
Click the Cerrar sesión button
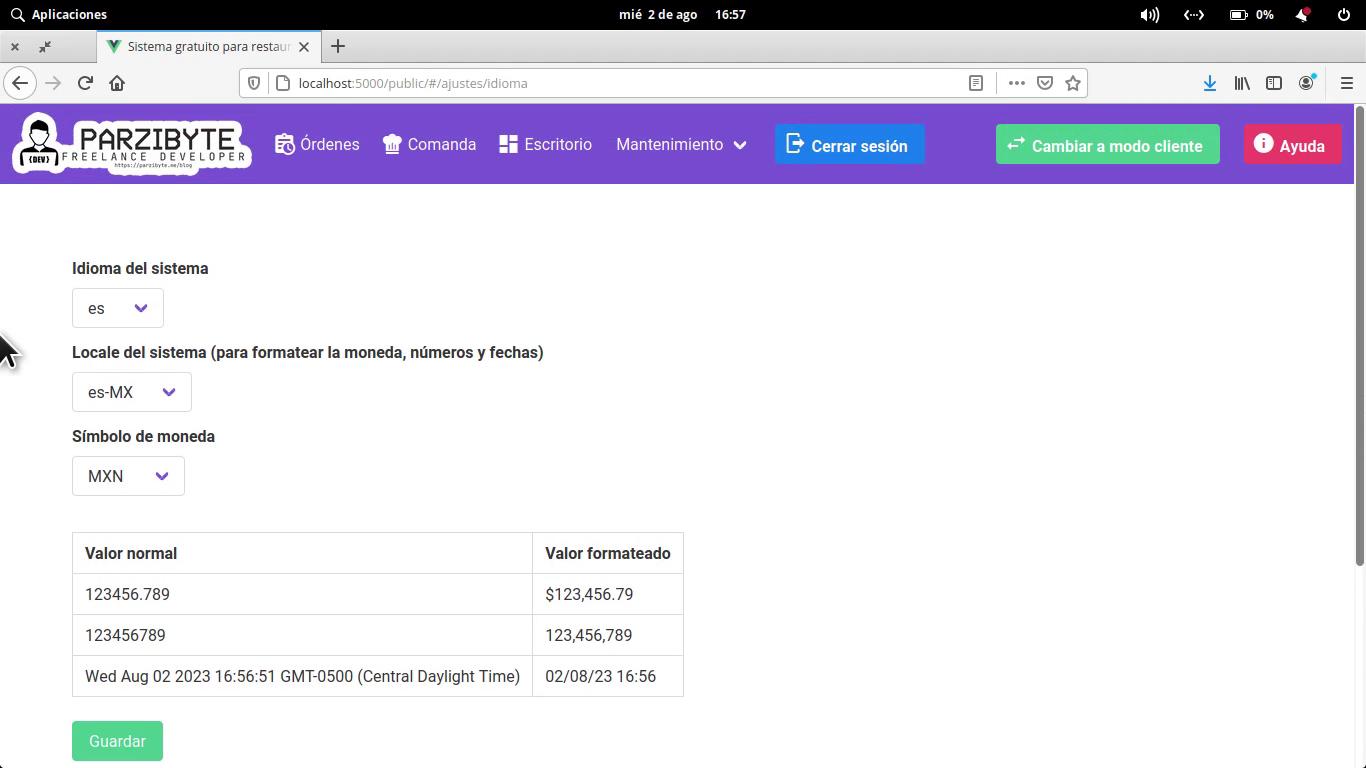[x=848, y=145]
